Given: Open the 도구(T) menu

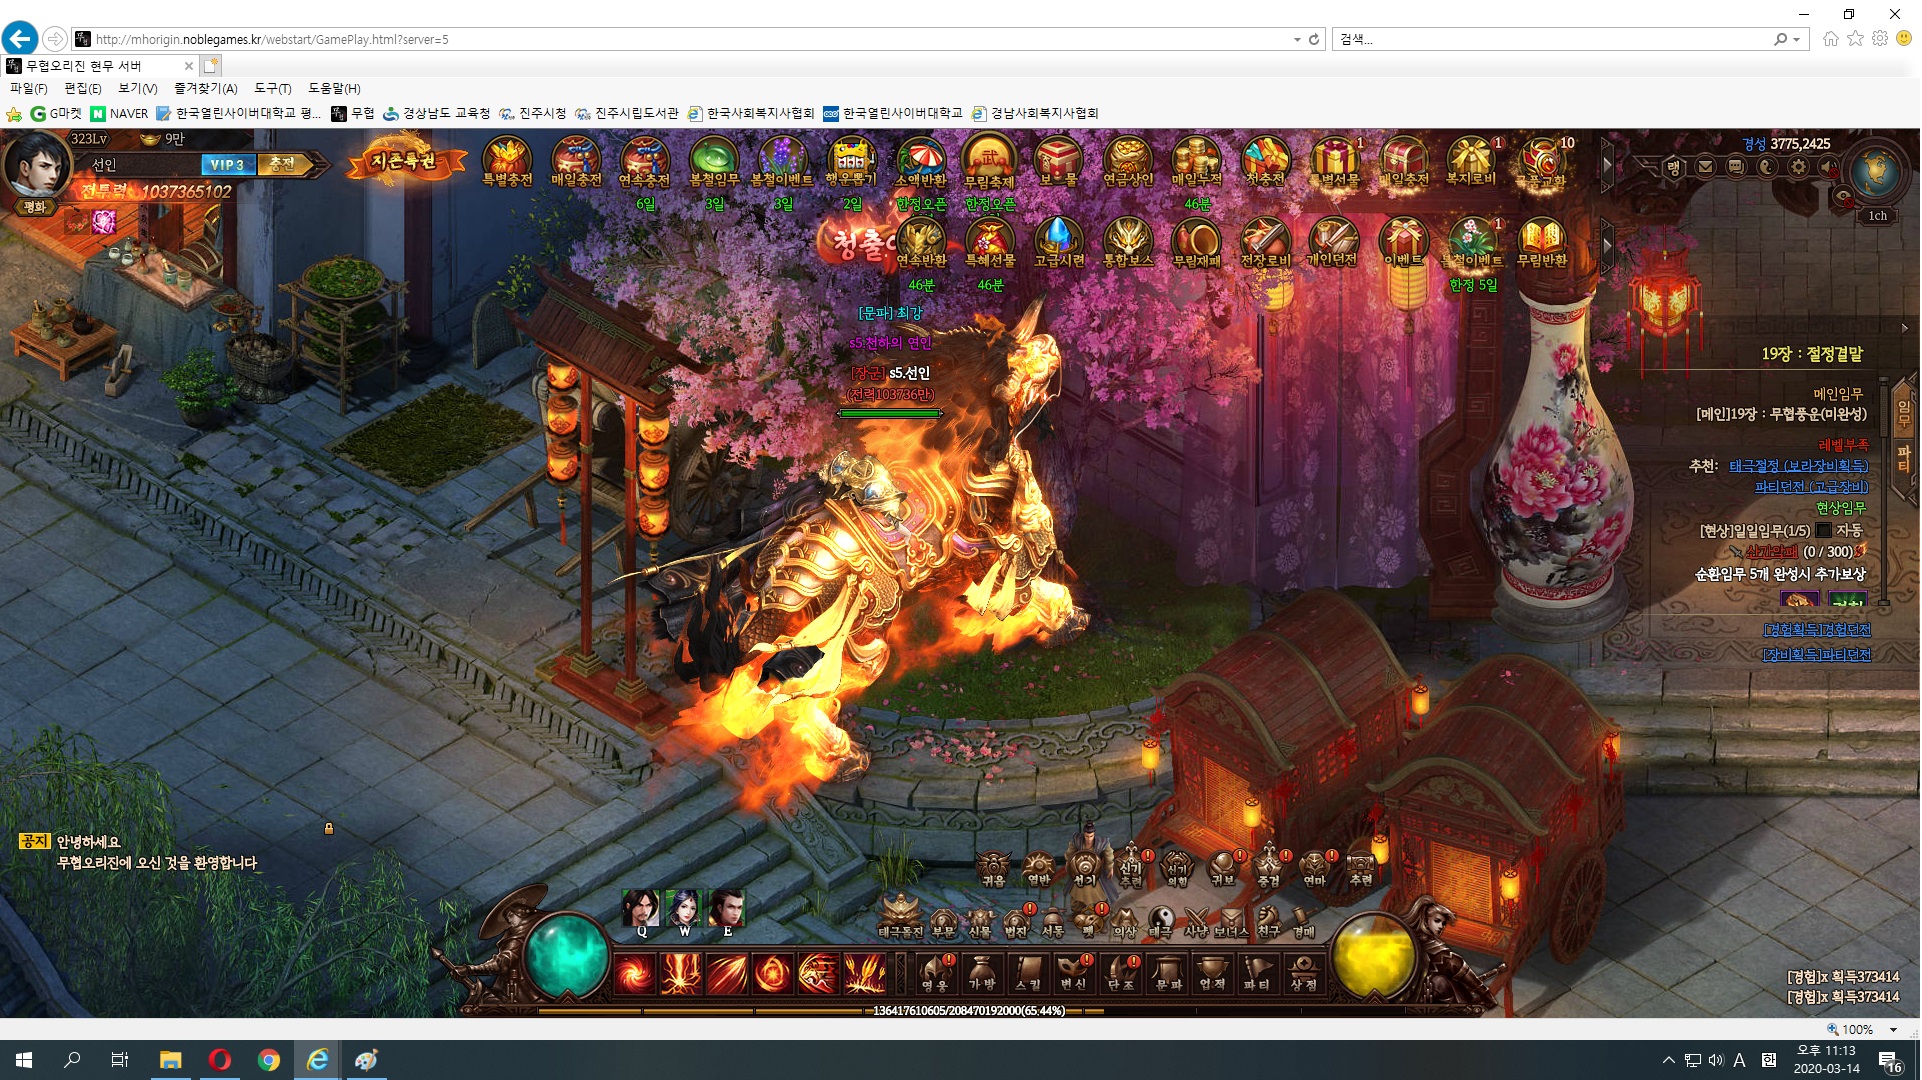Looking at the screenshot, I should [x=273, y=88].
